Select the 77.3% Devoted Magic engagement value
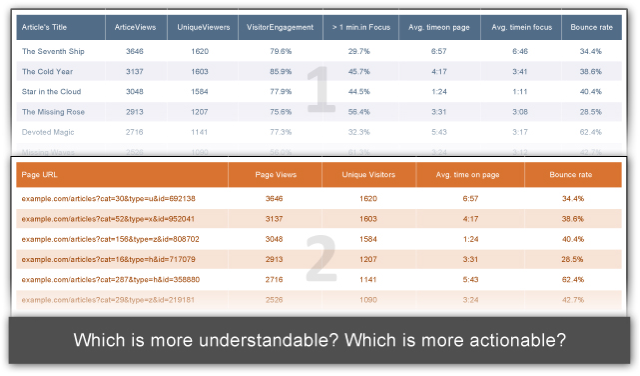 280,132
